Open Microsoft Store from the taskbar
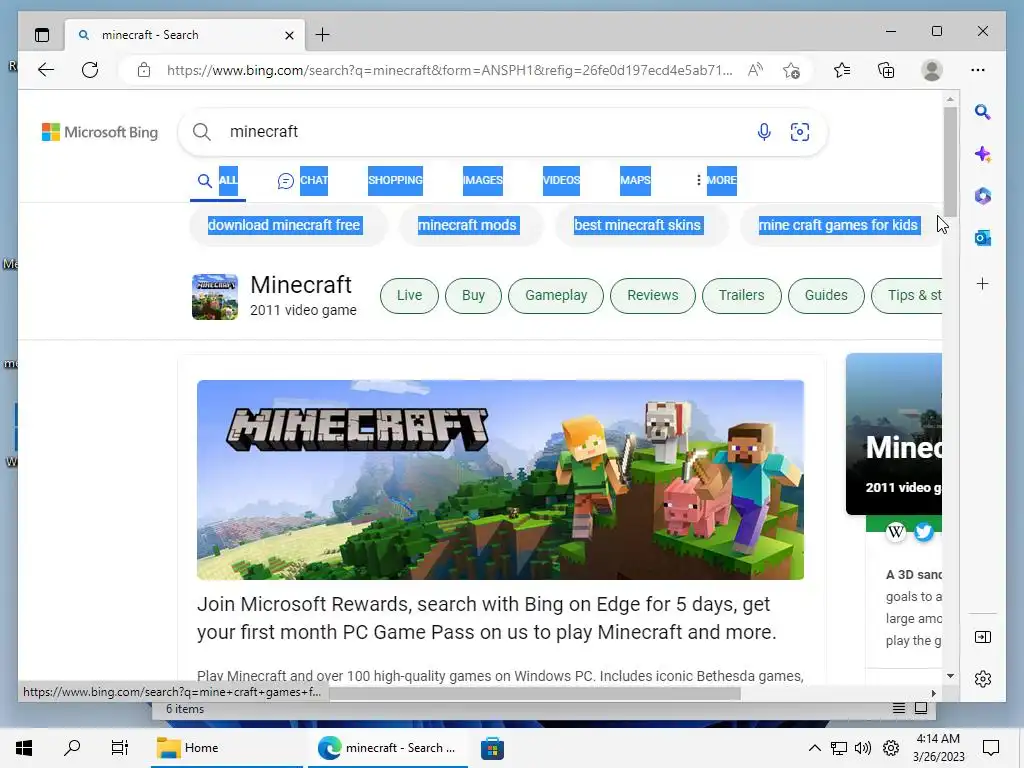 click(x=492, y=748)
